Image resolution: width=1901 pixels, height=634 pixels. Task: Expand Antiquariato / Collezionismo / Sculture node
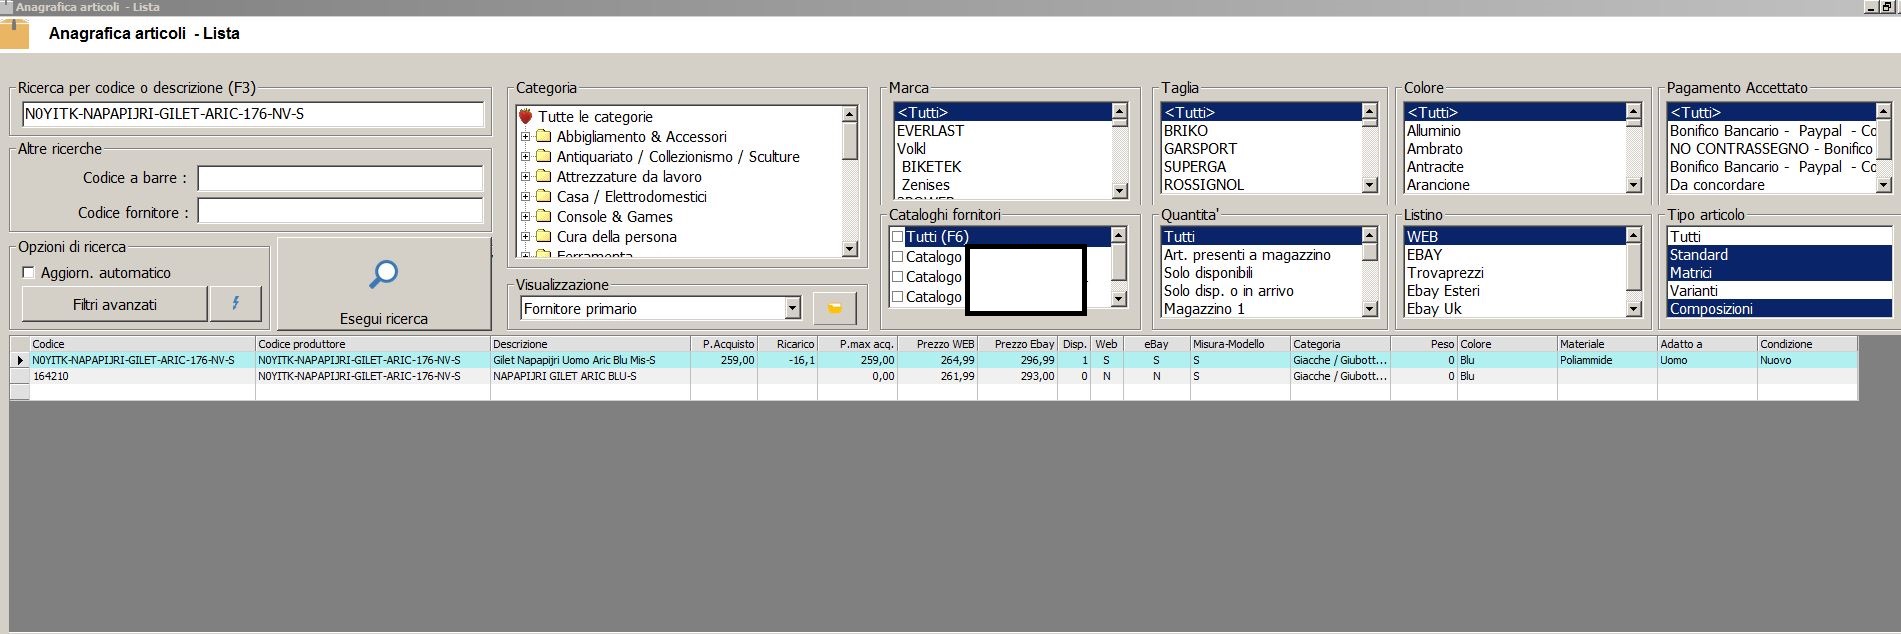pyautogui.click(x=525, y=157)
